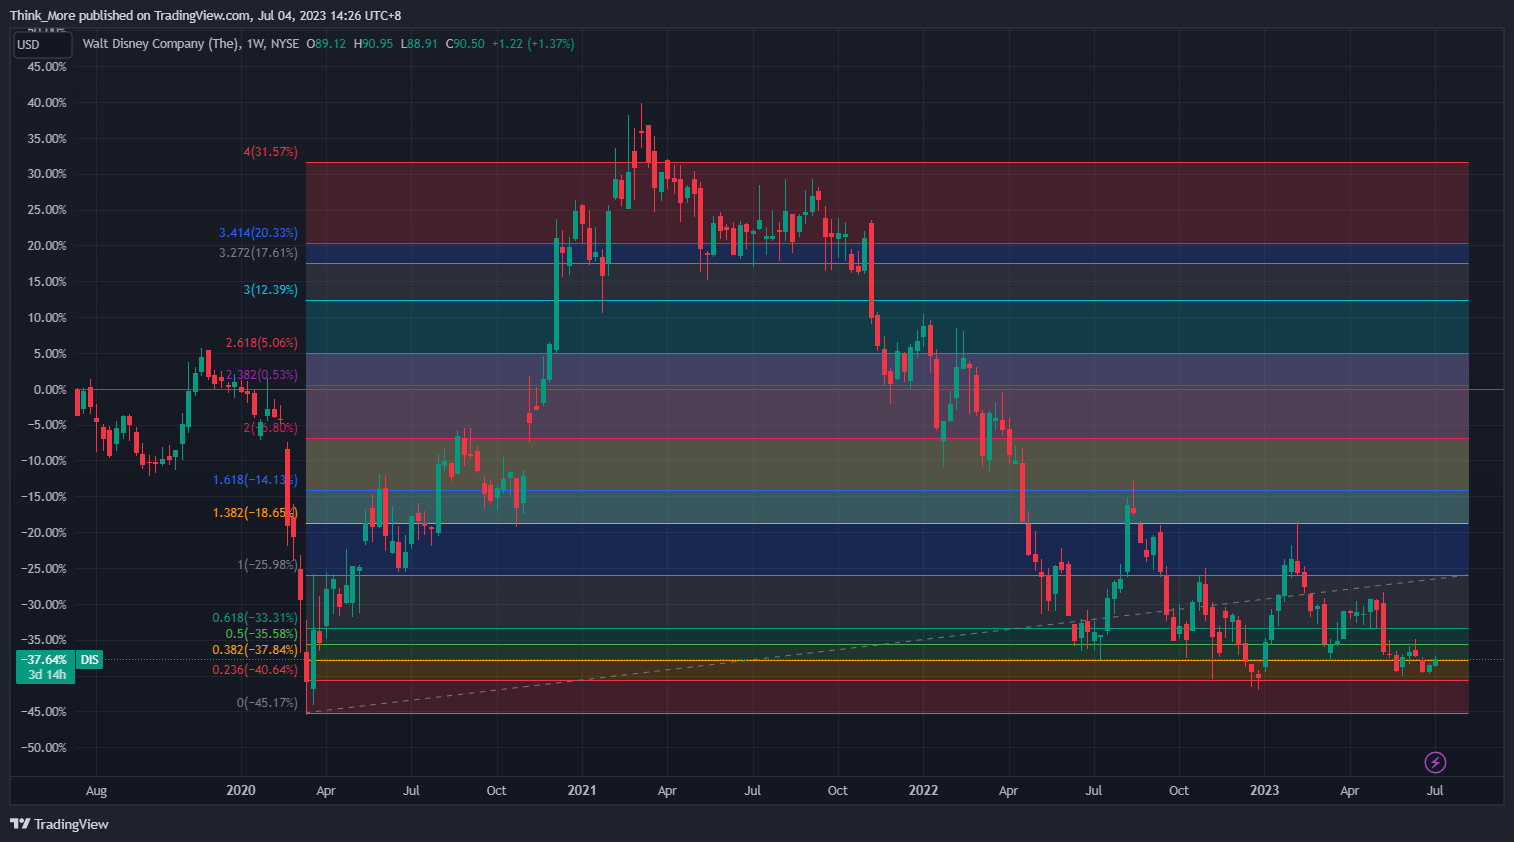Click the close value C90.50 in header

click(465, 44)
